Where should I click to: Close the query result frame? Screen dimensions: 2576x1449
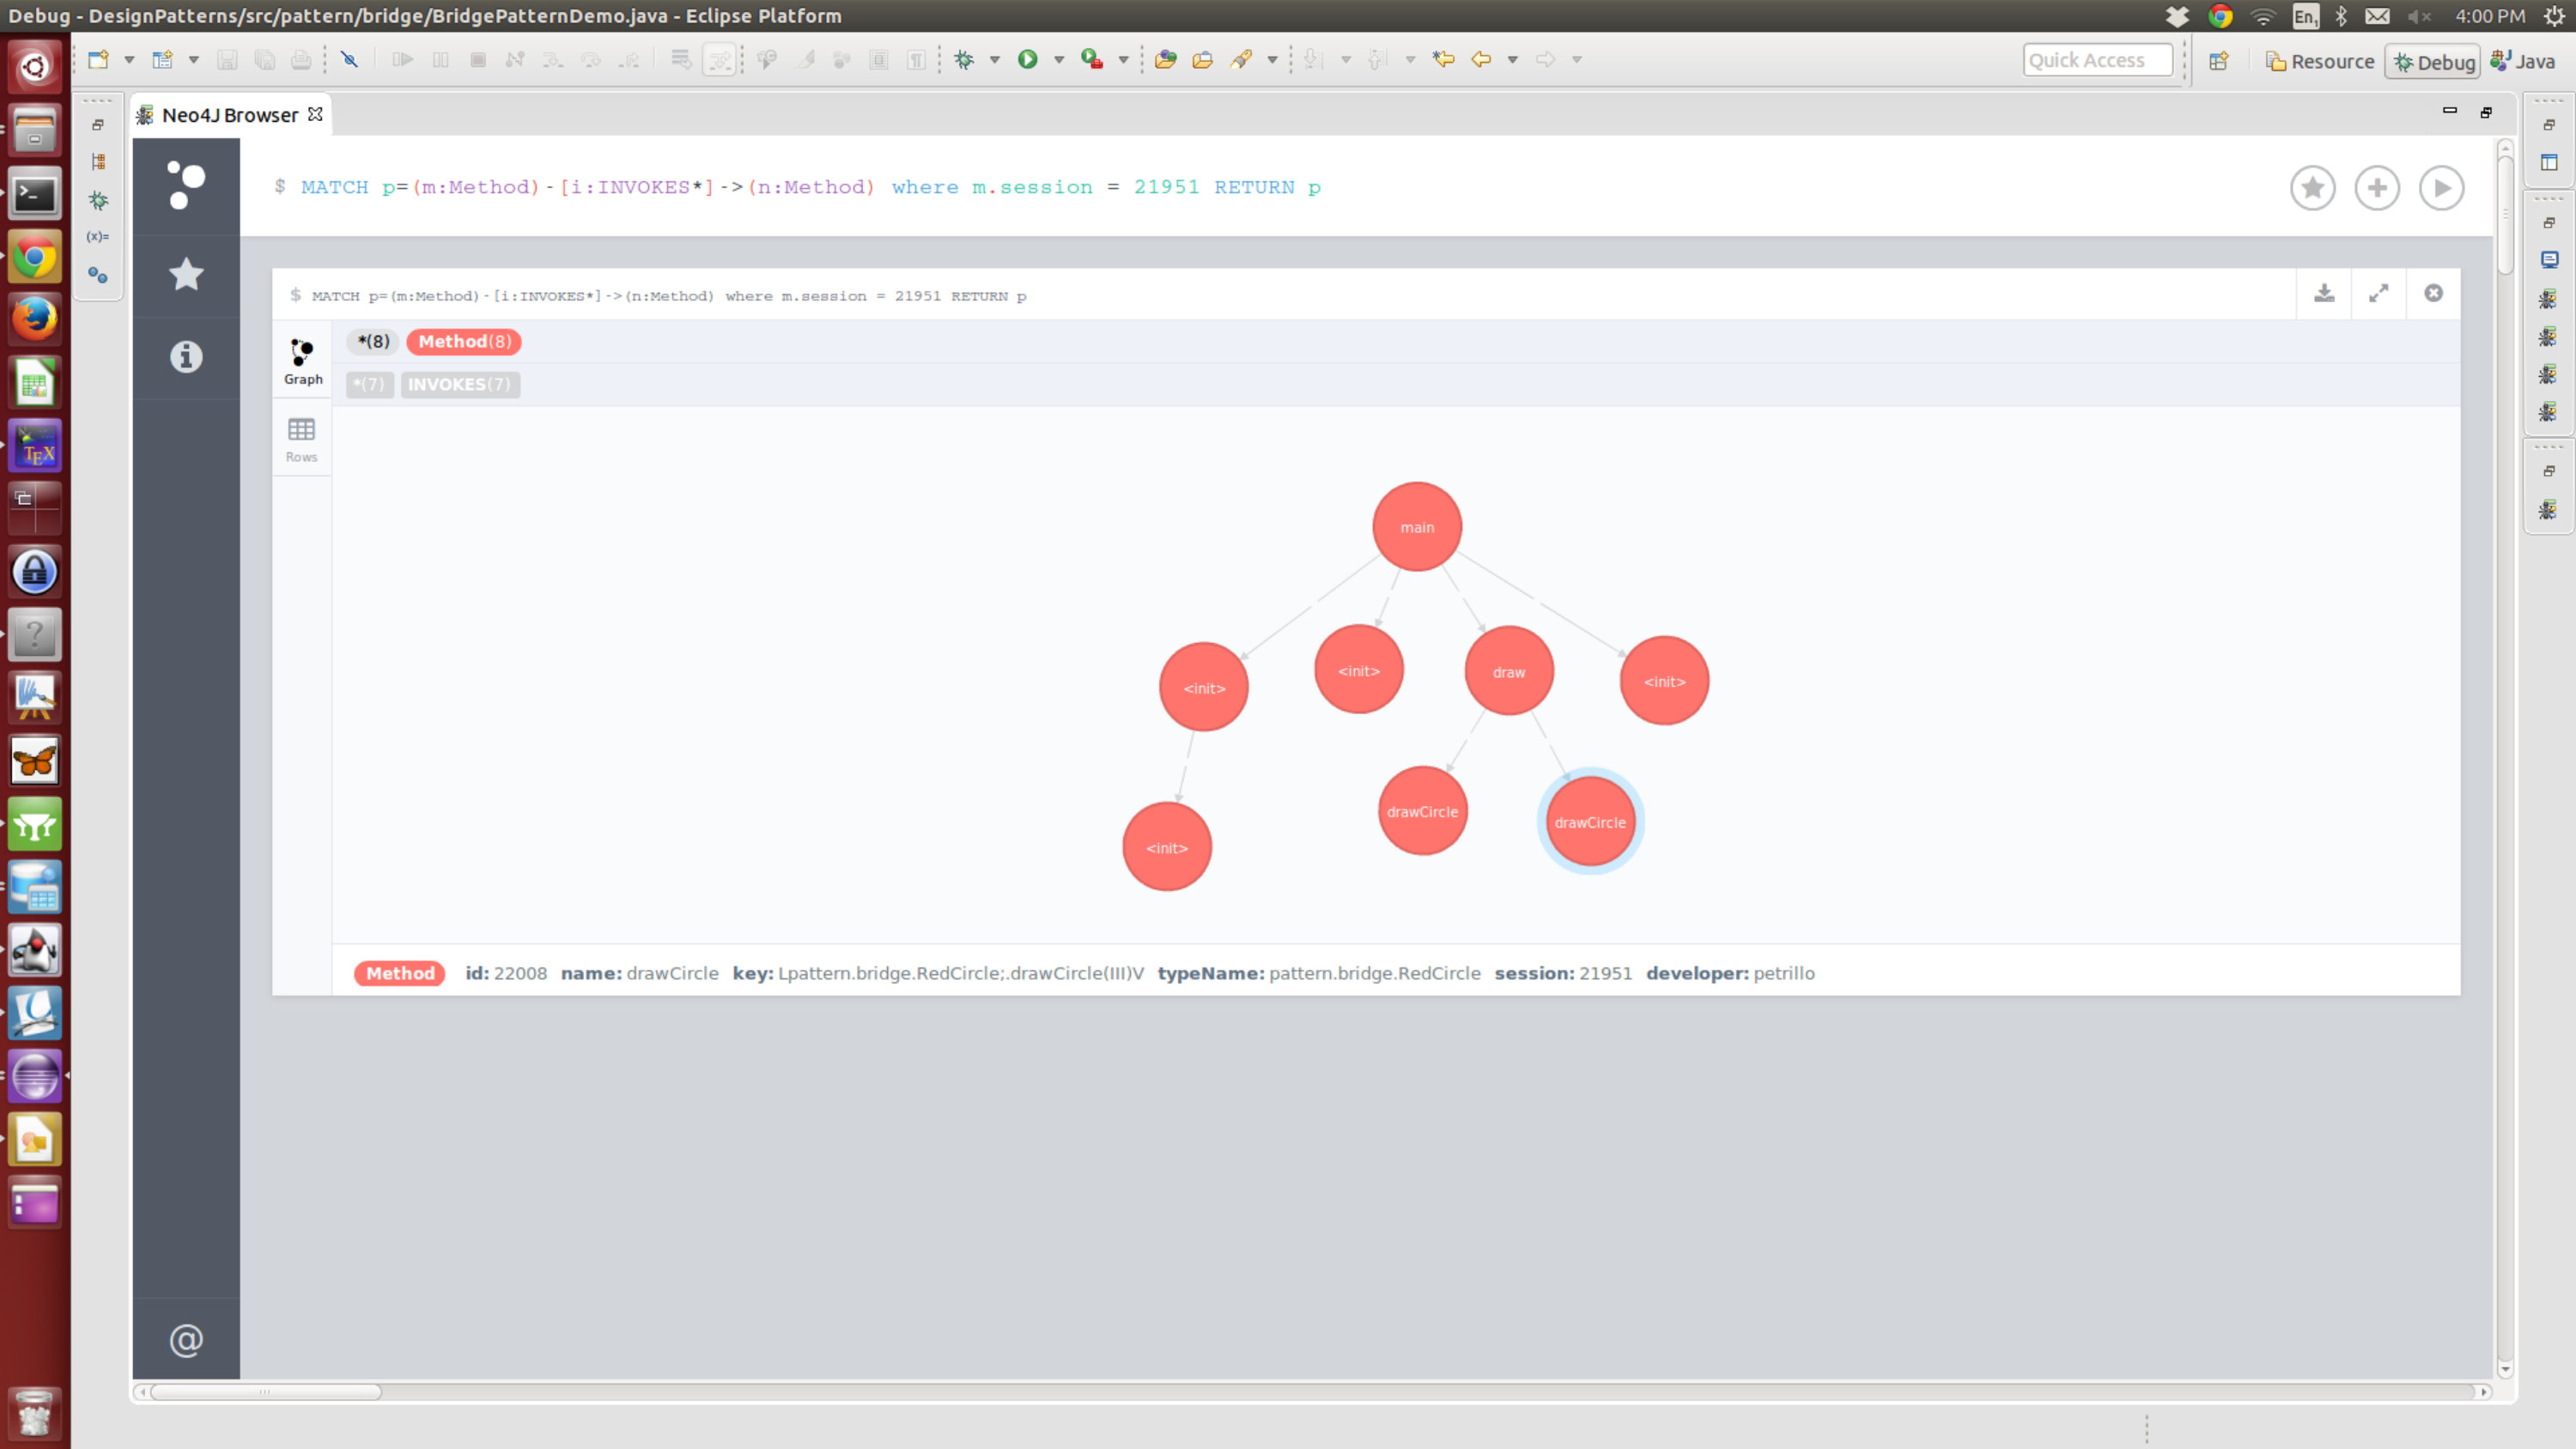point(2433,293)
